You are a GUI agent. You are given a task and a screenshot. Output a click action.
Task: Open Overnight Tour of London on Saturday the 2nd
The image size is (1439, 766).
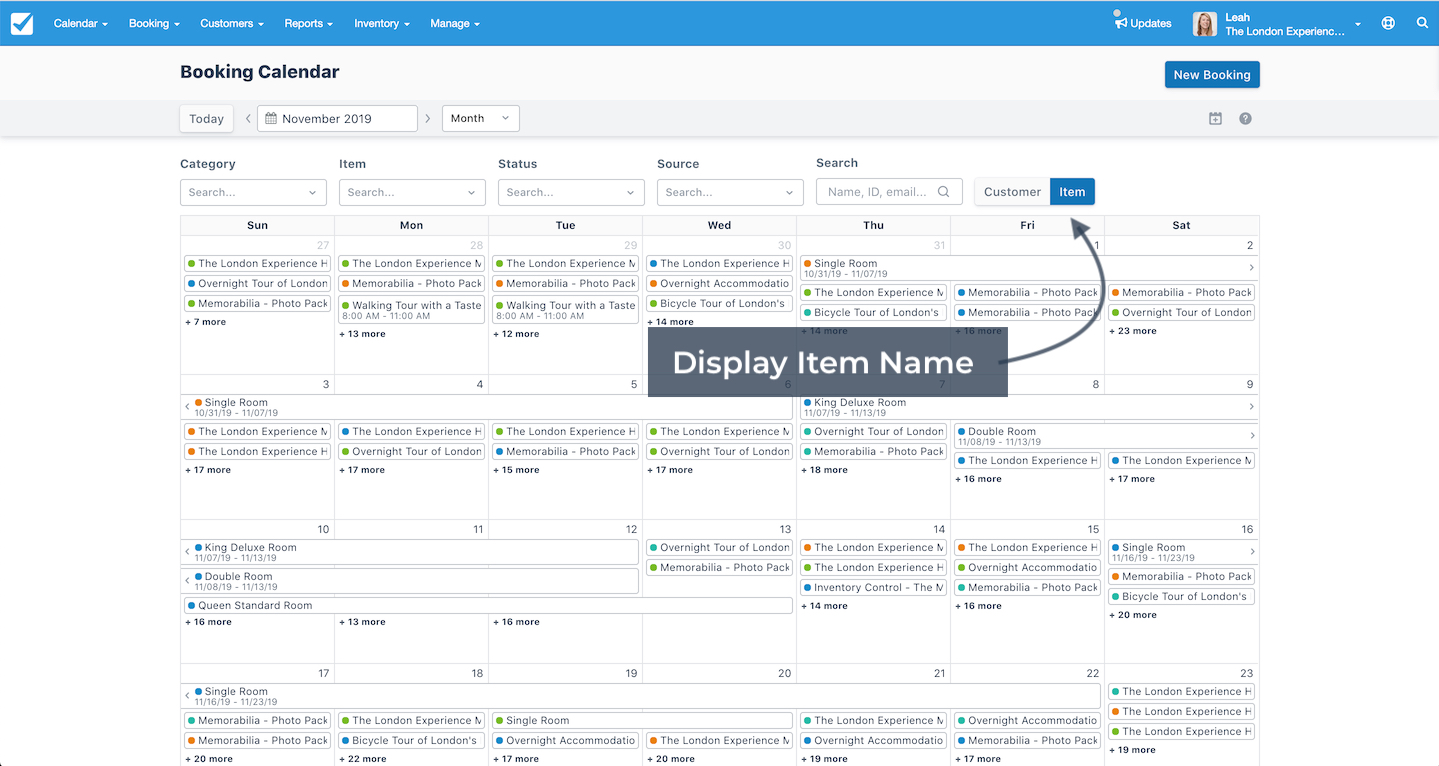1181,312
